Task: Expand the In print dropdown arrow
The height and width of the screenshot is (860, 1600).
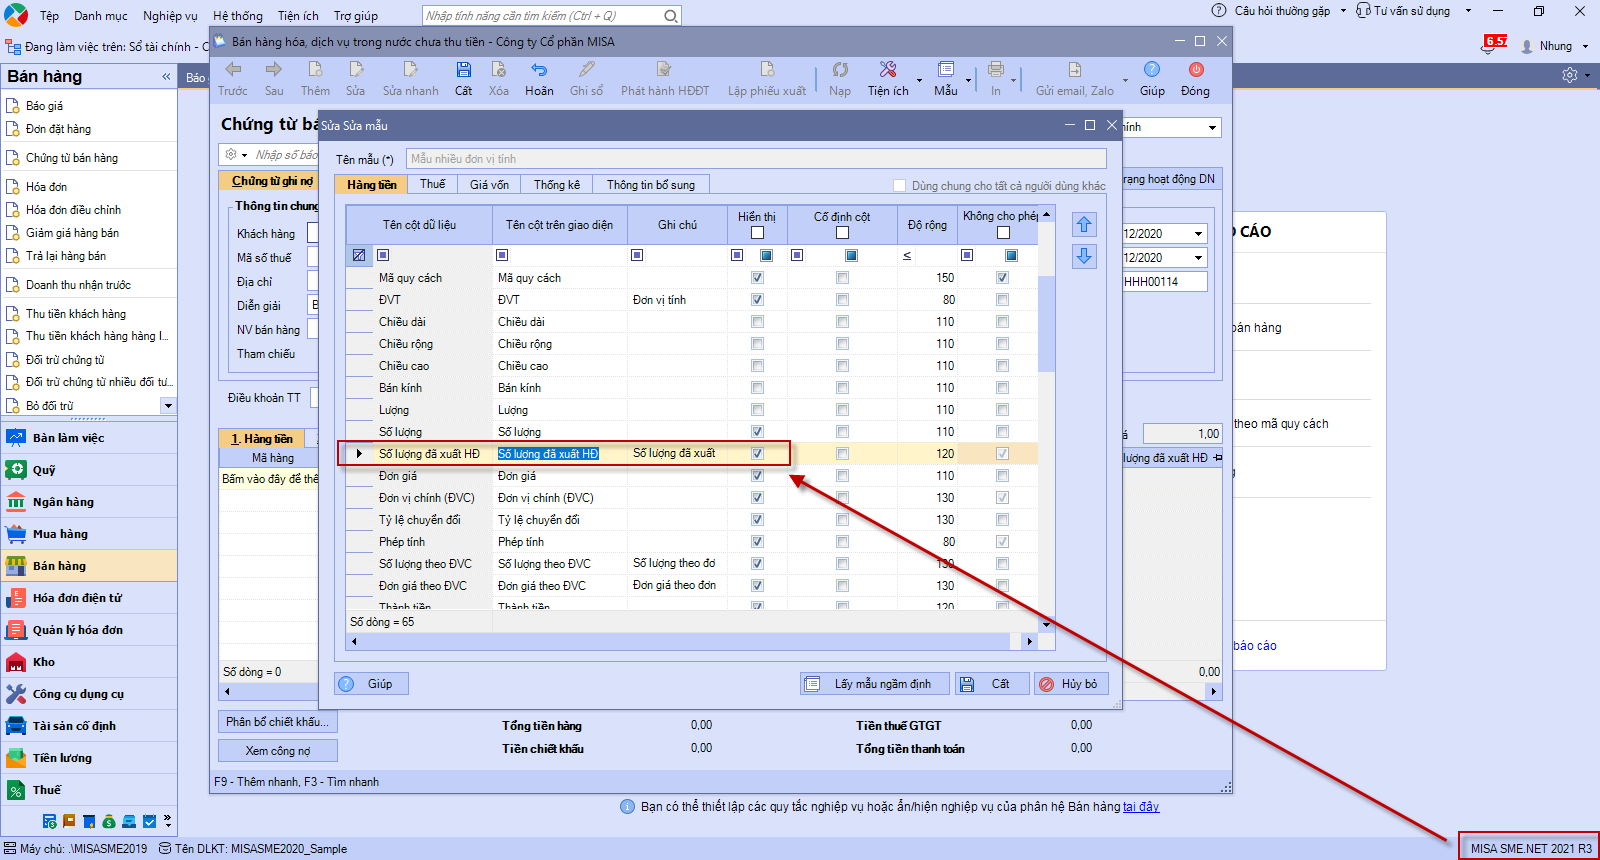Action: click(x=1013, y=80)
